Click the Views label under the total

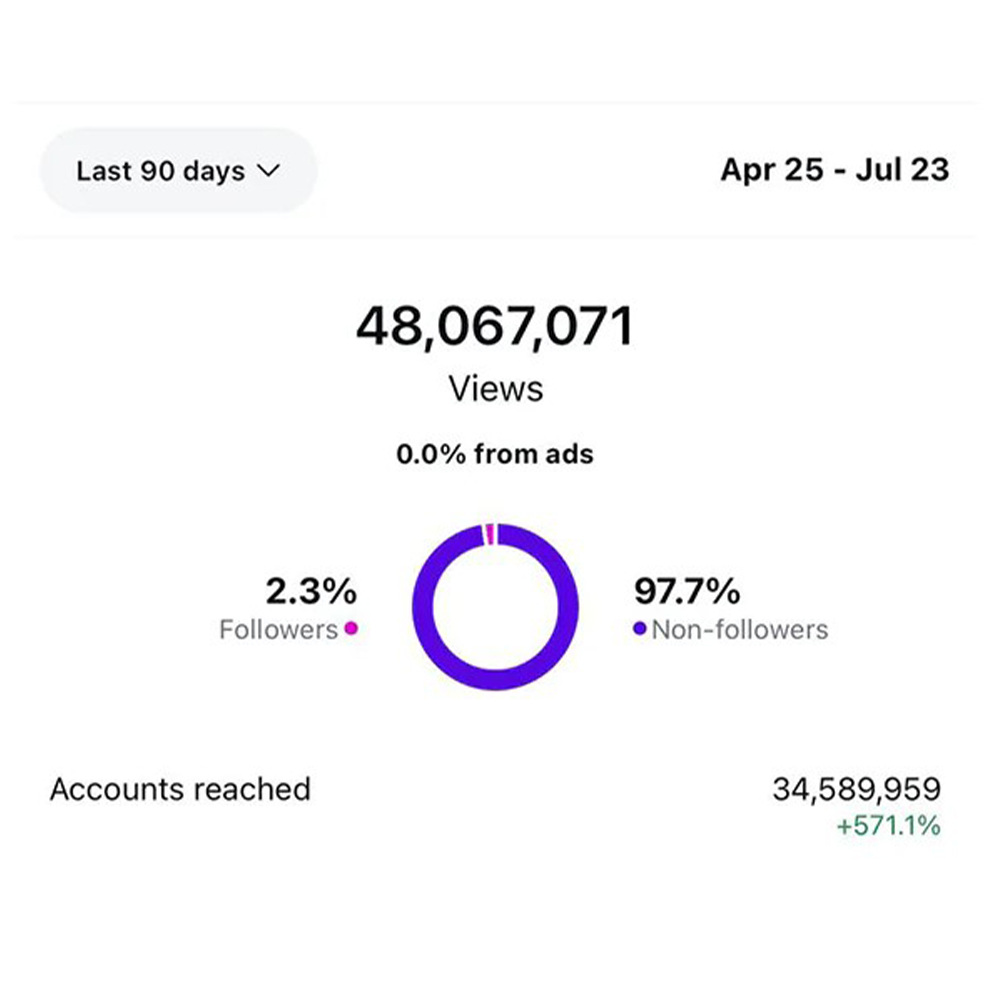click(x=495, y=387)
